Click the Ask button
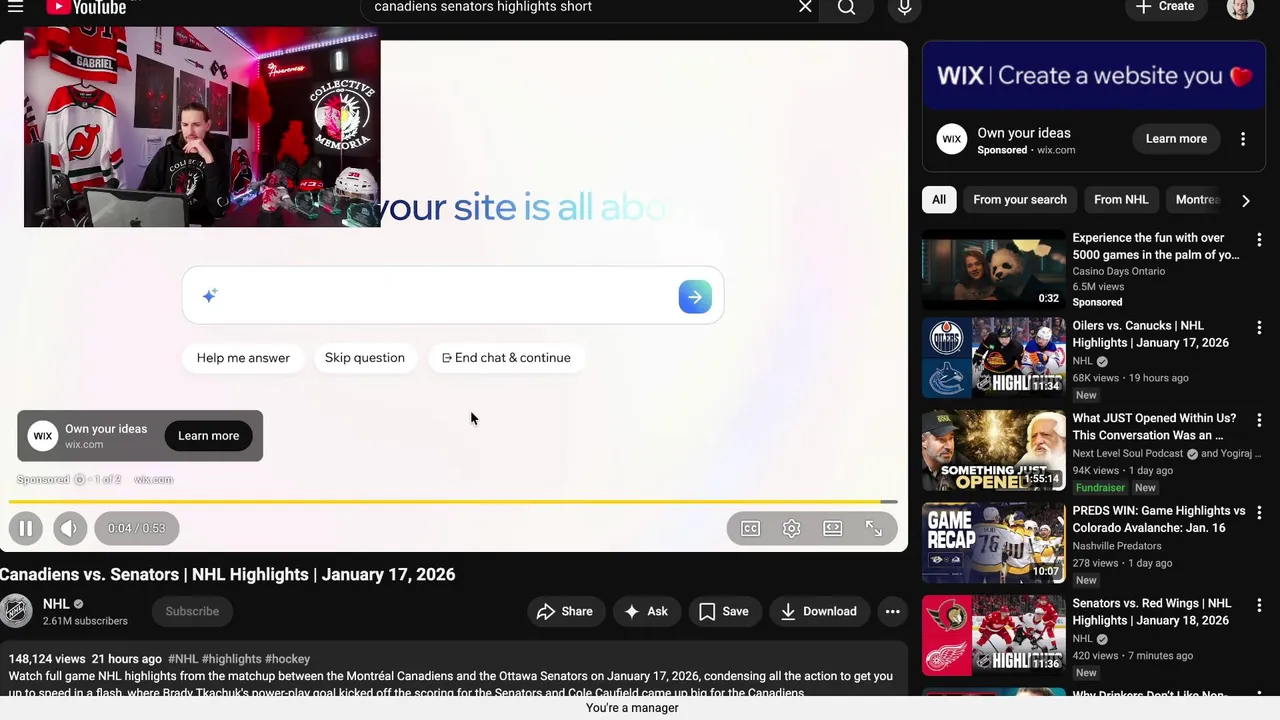The height and width of the screenshot is (720, 1280). [x=646, y=611]
